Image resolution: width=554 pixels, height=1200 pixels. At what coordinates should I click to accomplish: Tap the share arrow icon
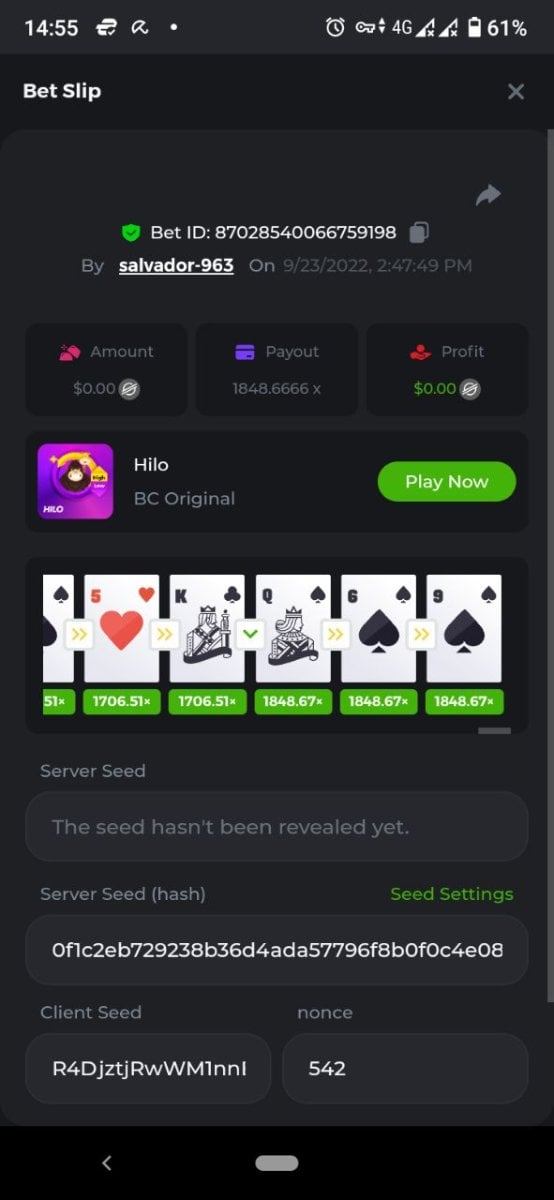pos(488,195)
